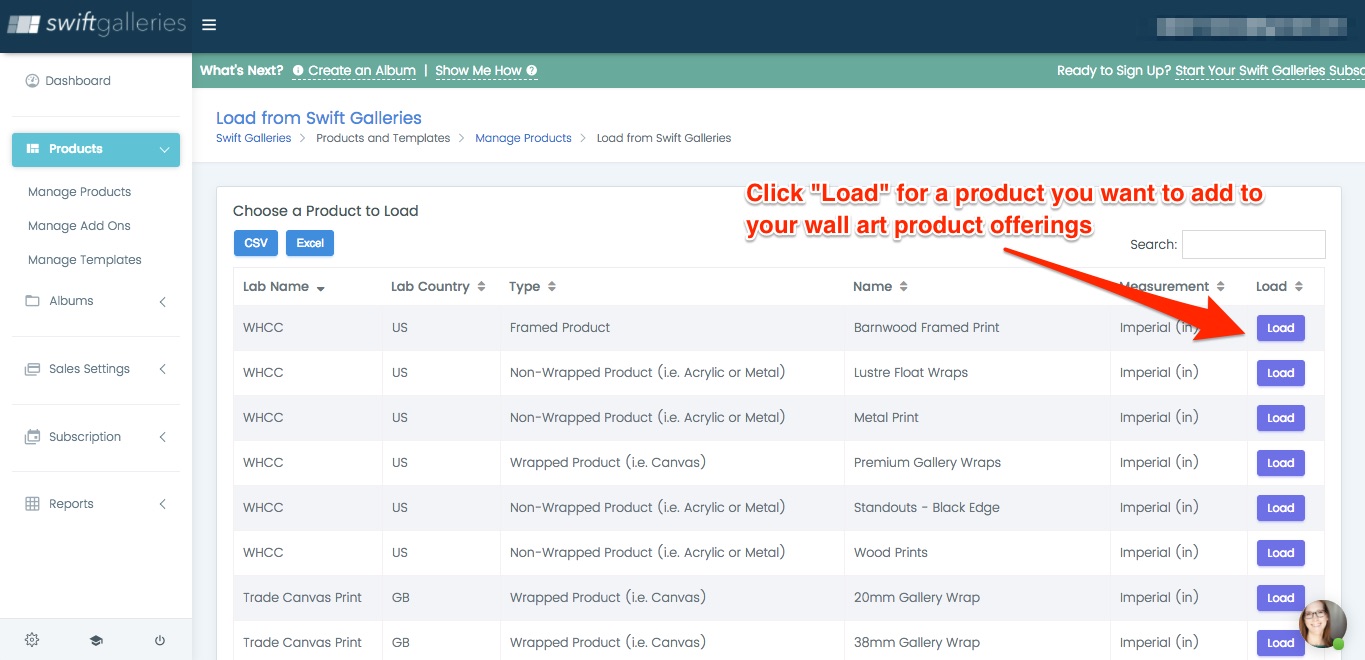
Task: Click Swift Galleries breadcrumb link
Action: coord(254,138)
